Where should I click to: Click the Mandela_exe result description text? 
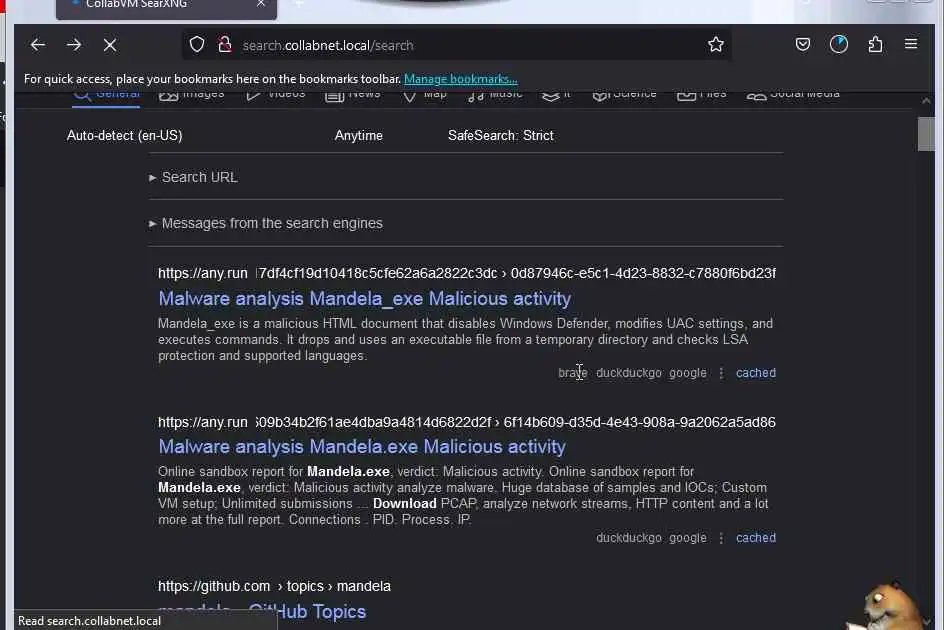(465, 340)
